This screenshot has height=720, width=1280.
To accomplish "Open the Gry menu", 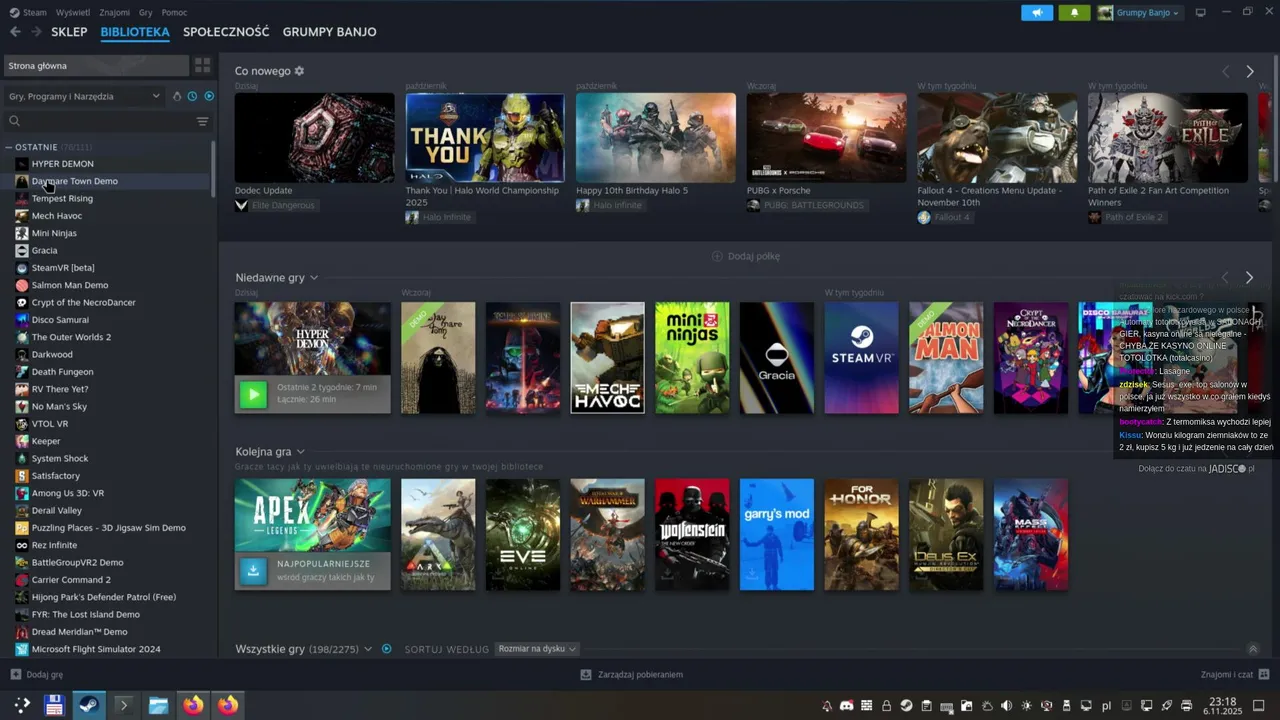I will pos(146,13).
